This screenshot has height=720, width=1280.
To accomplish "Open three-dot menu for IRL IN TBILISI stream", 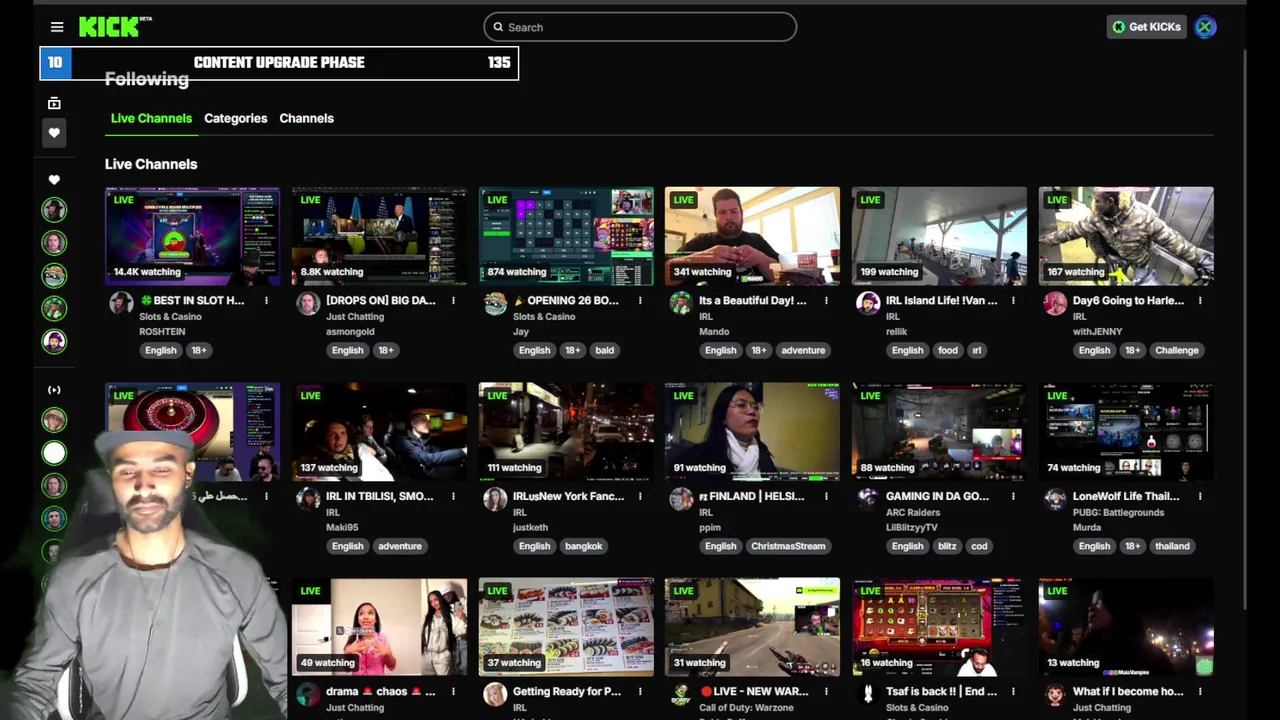I will coord(453,496).
